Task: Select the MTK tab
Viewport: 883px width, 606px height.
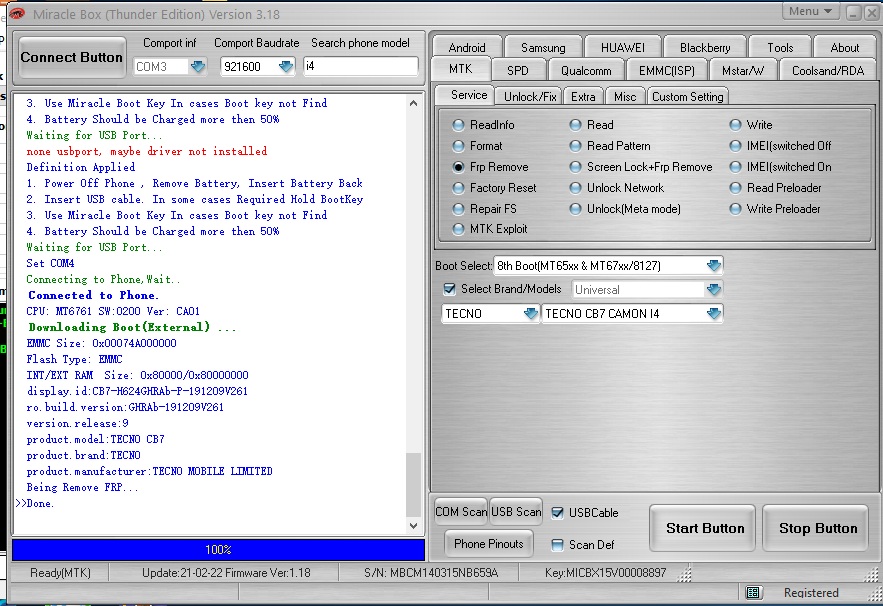Action: click(461, 69)
